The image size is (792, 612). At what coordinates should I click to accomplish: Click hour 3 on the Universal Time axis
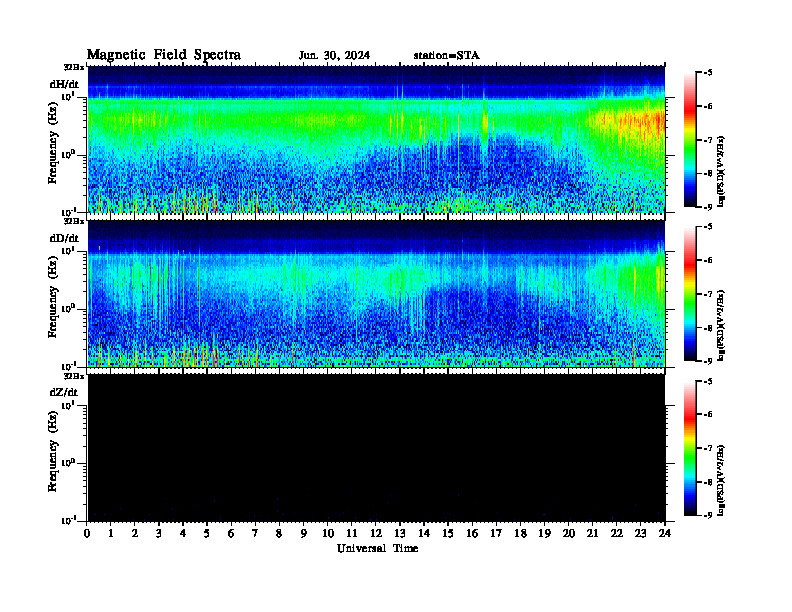click(x=159, y=534)
